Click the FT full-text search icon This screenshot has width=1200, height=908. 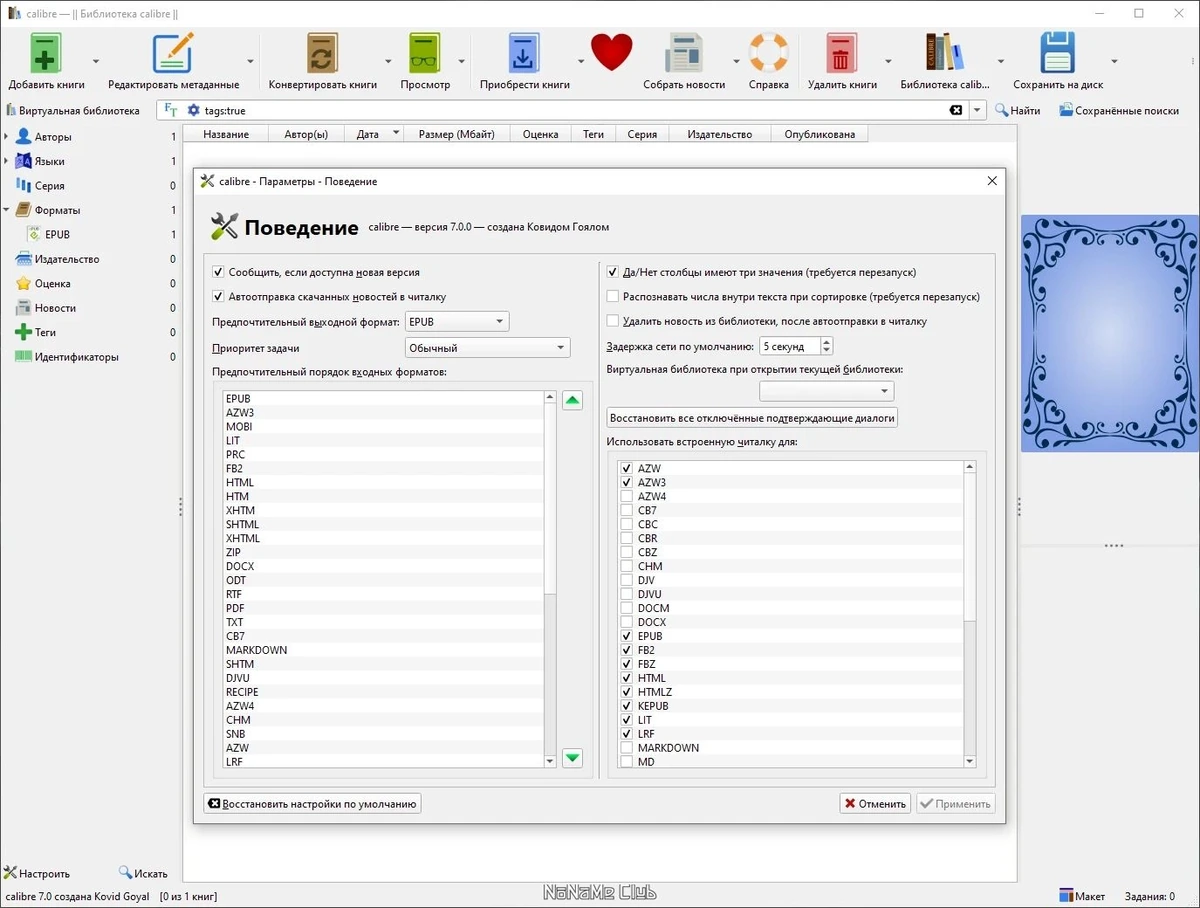coord(171,111)
